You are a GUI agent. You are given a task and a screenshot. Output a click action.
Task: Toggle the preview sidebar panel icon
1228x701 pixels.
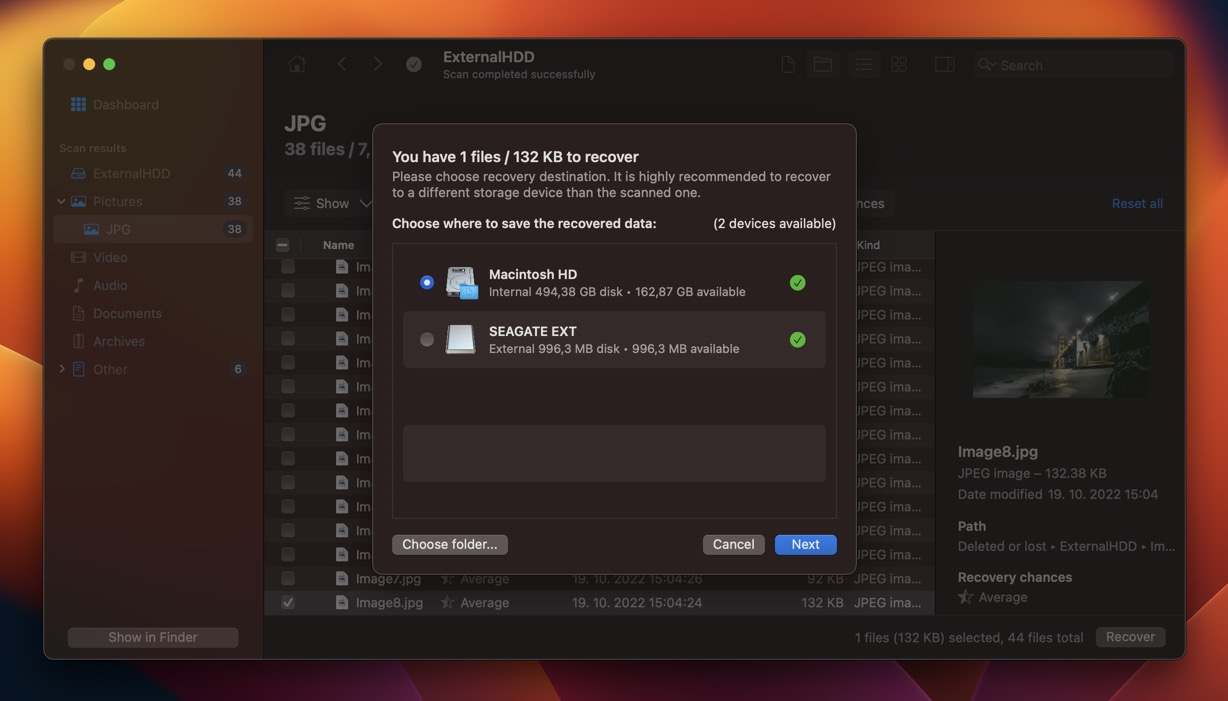click(944, 64)
